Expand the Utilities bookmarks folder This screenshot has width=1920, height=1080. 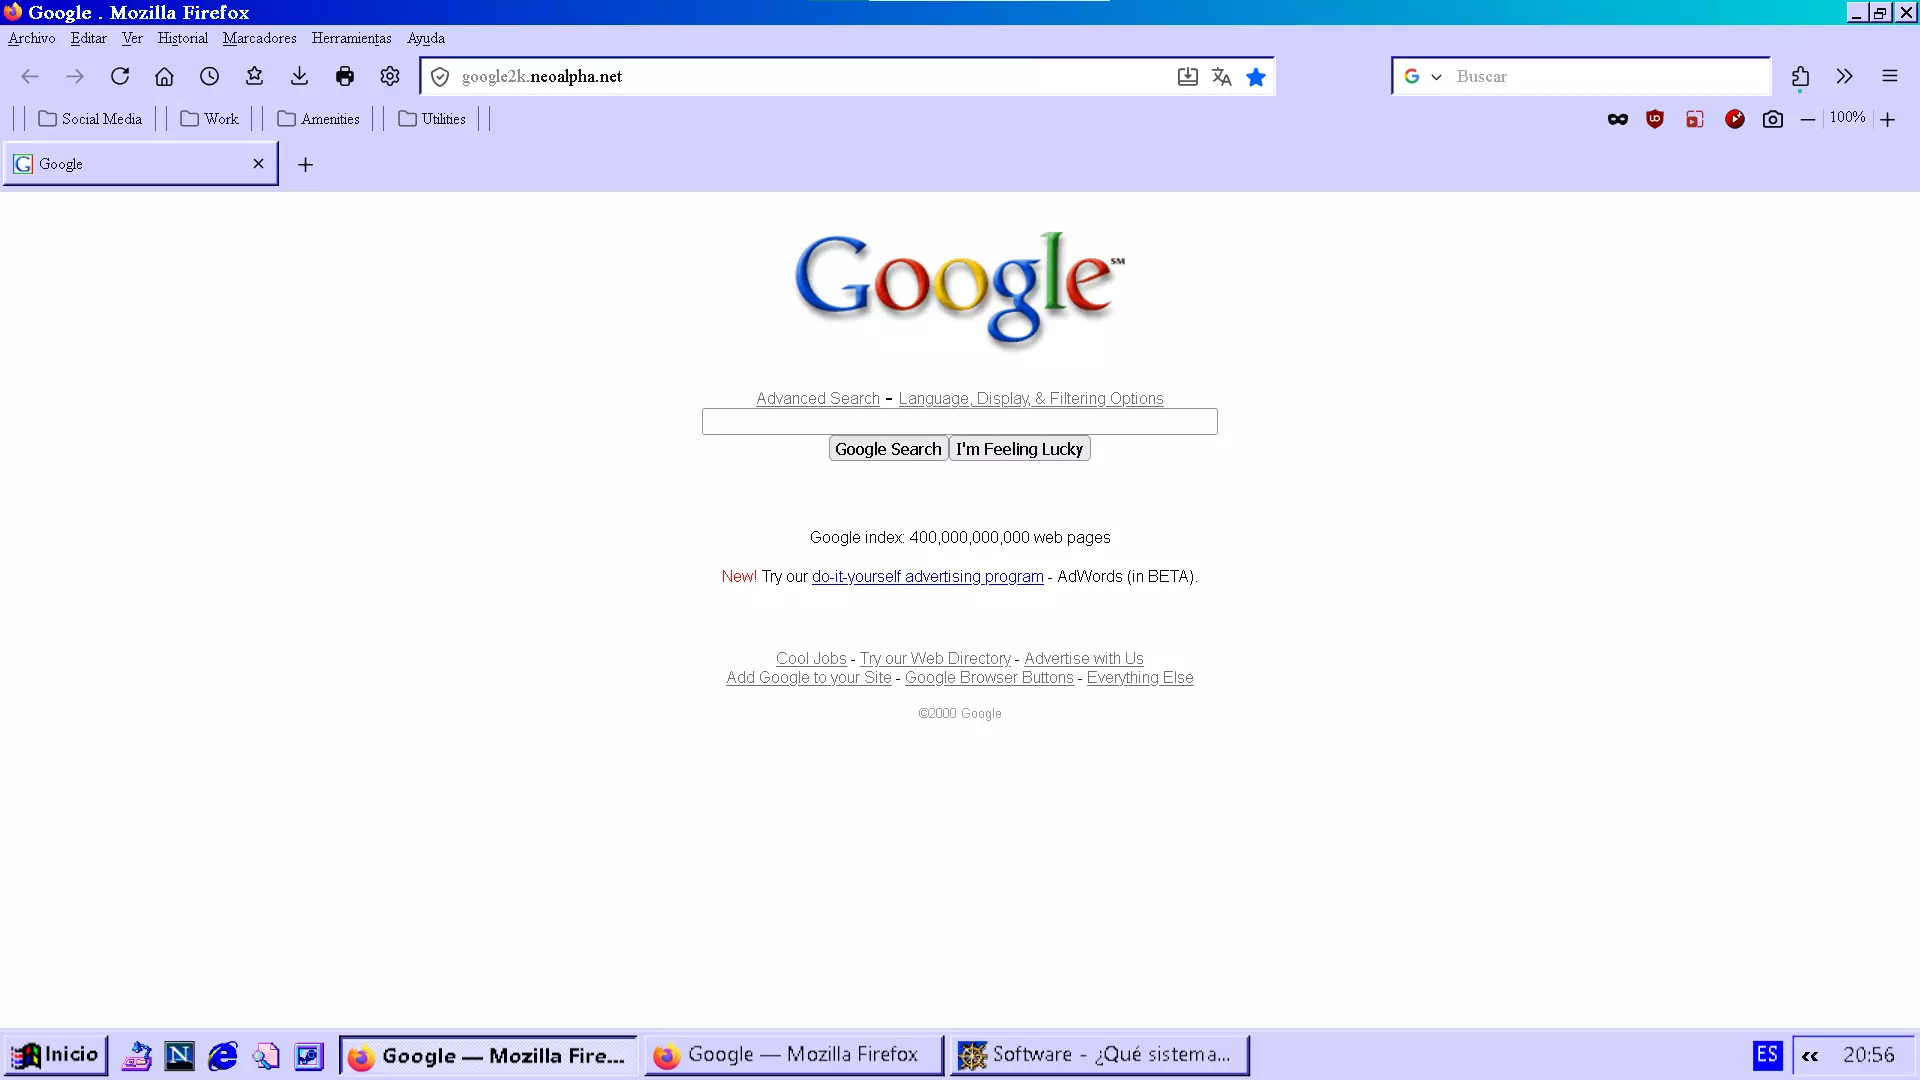click(x=432, y=119)
